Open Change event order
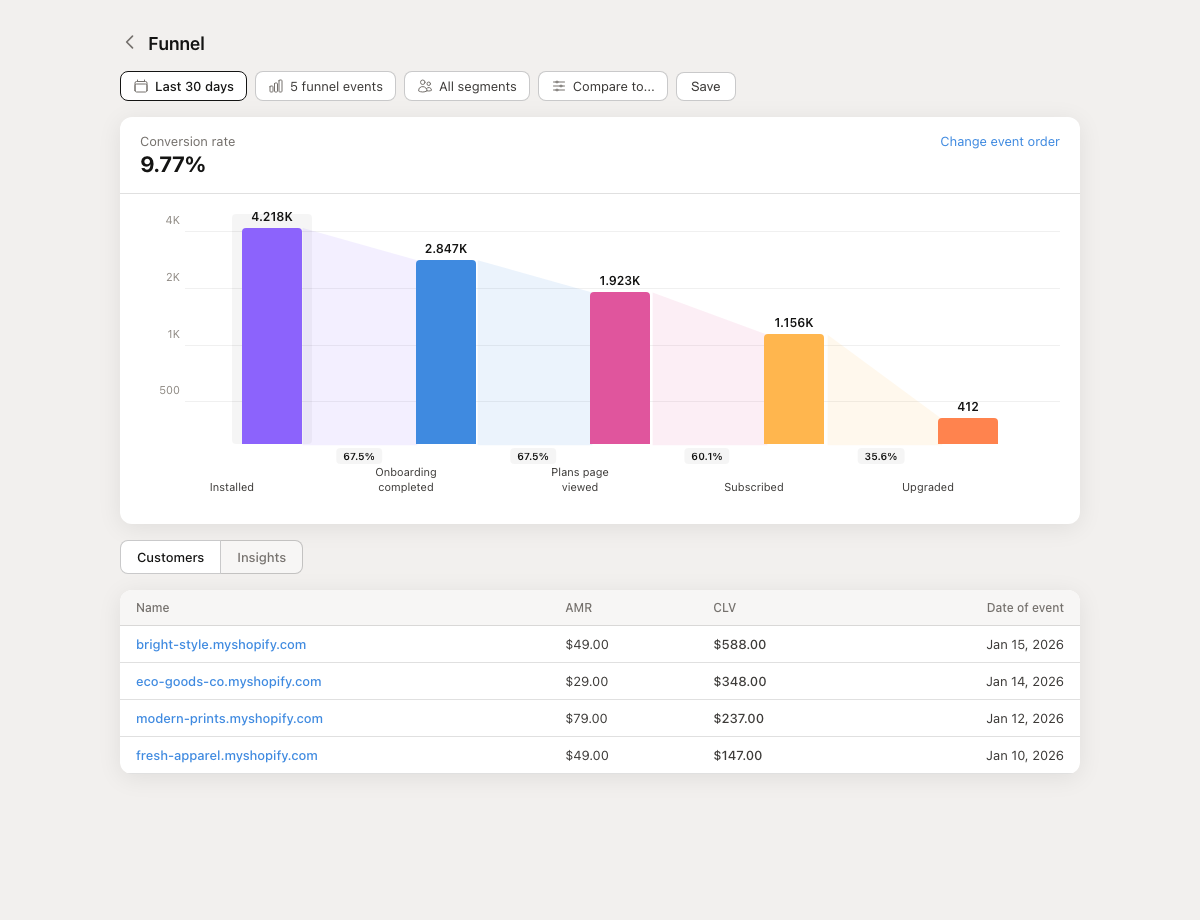1200x920 pixels. [1000, 141]
